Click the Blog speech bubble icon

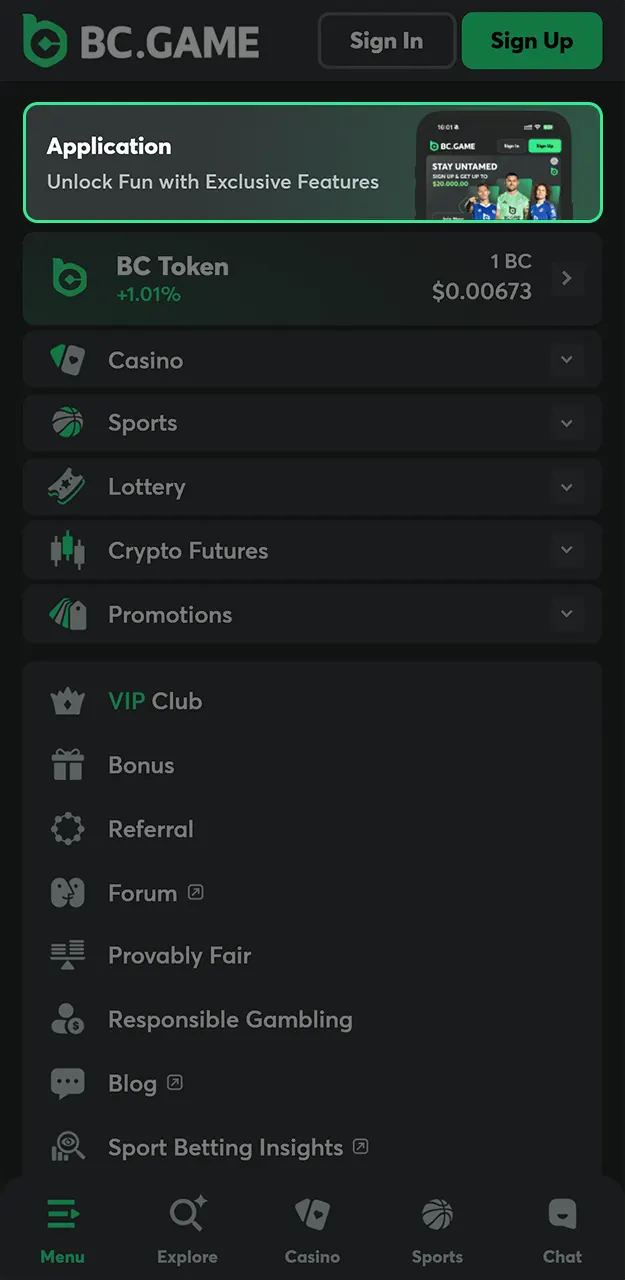[x=68, y=1084]
